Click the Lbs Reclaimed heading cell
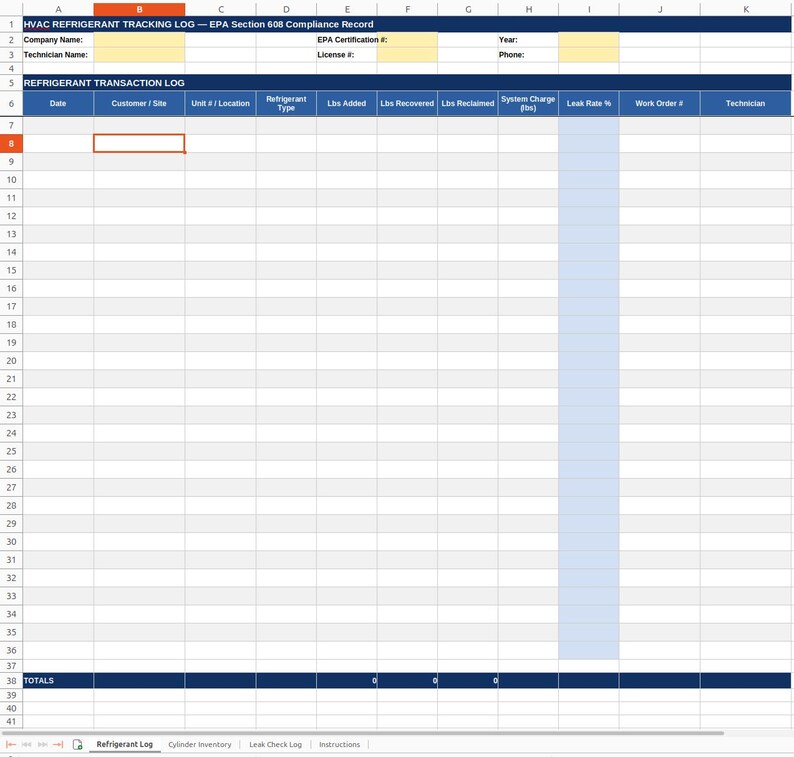Viewport: 794px width, 757px height. click(468, 103)
